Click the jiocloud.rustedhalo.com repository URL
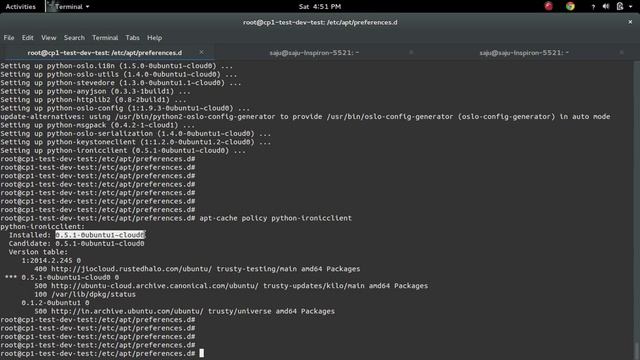The width and height of the screenshot is (640, 360). point(131,269)
